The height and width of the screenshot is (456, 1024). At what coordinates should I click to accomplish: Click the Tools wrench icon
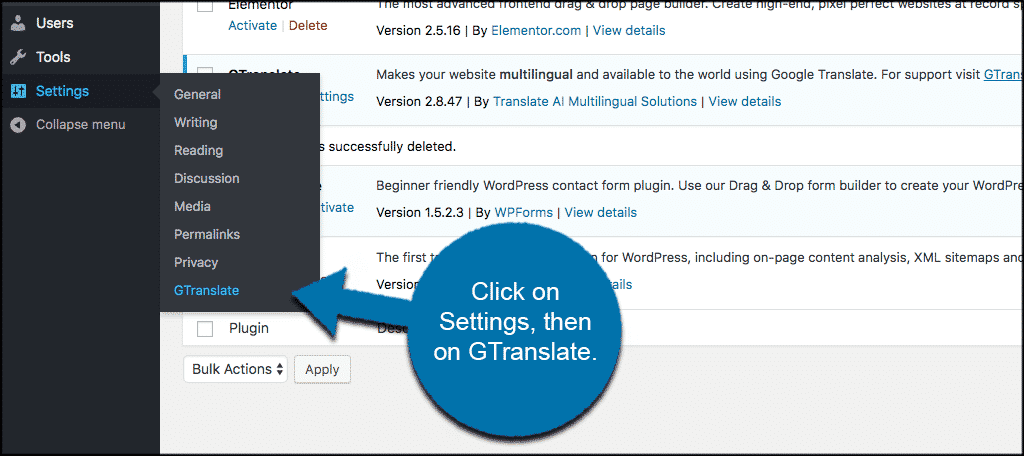click(x=18, y=57)
